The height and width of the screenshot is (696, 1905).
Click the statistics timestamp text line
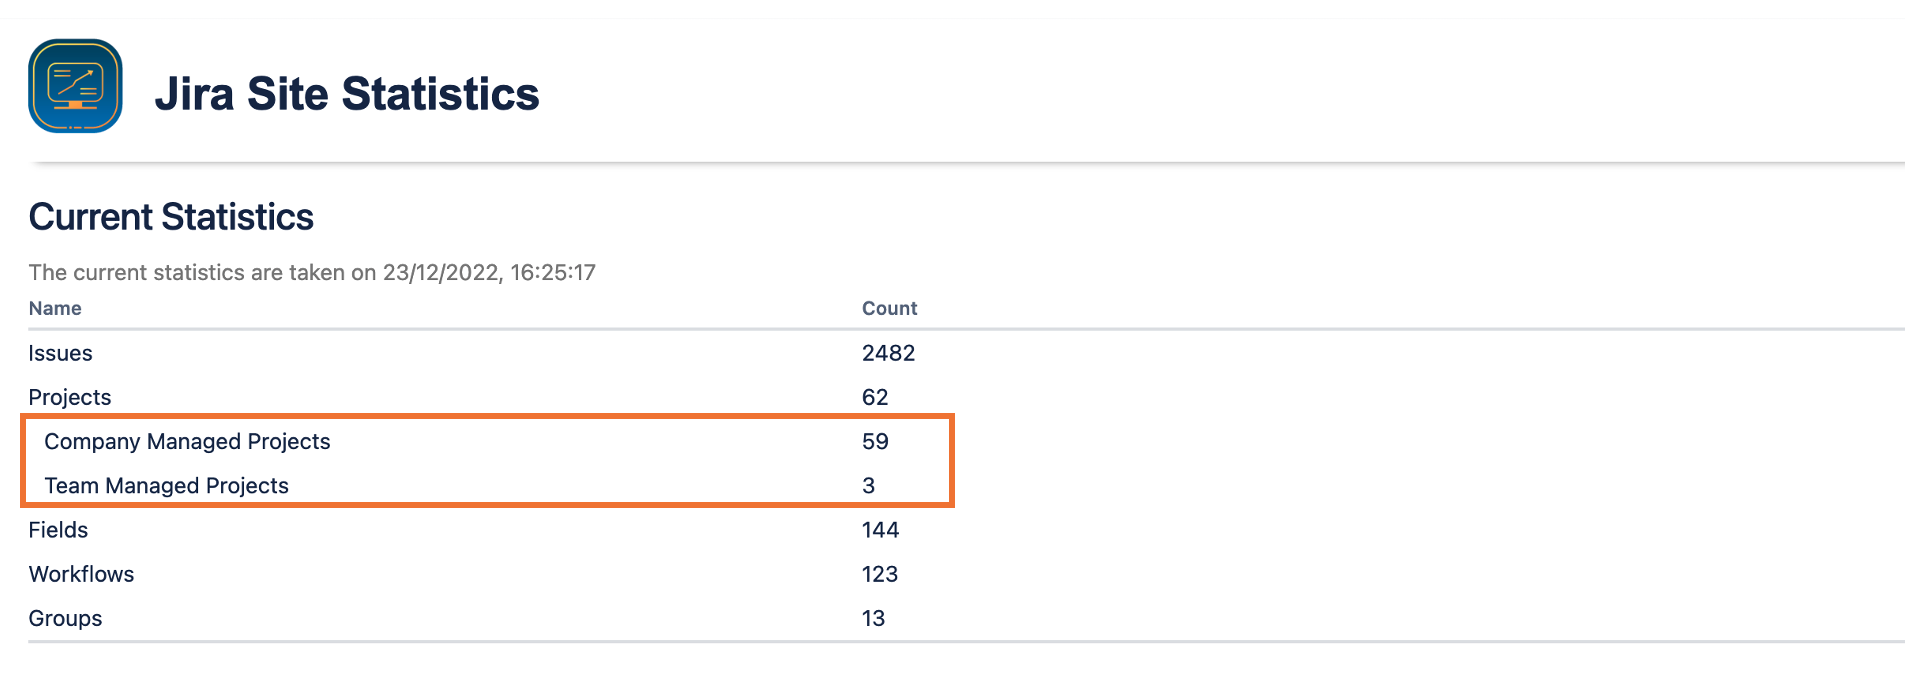click(312, 272)
